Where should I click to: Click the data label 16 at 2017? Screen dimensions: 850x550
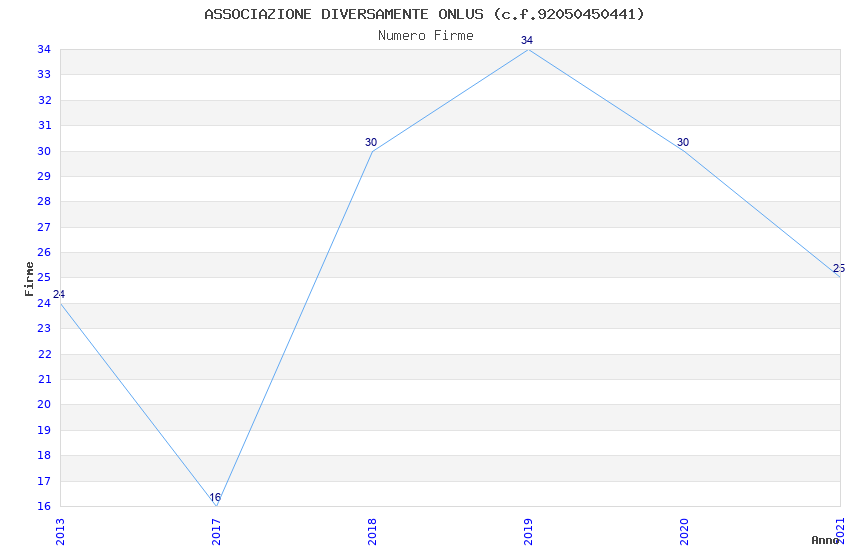pyautogui.click(x=215, y=497)
